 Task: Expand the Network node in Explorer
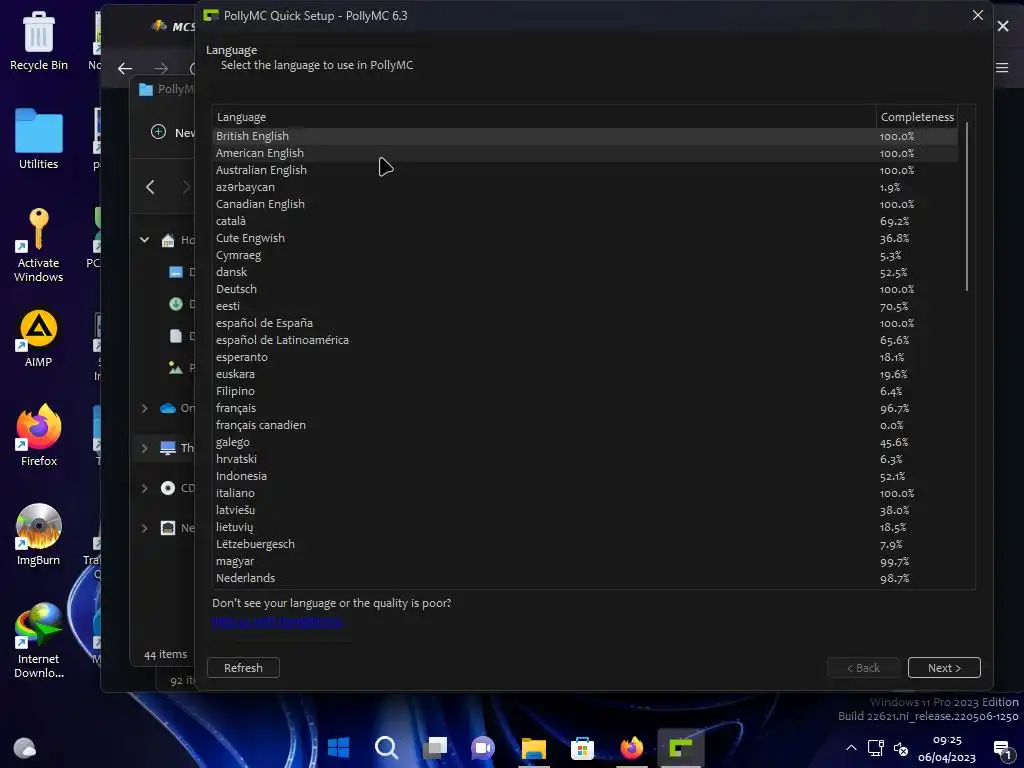(144, 528)
